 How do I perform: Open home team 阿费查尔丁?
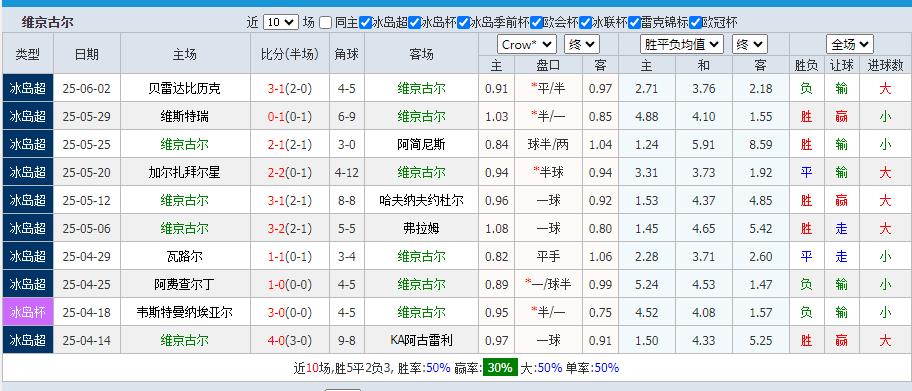coord(184,284)
